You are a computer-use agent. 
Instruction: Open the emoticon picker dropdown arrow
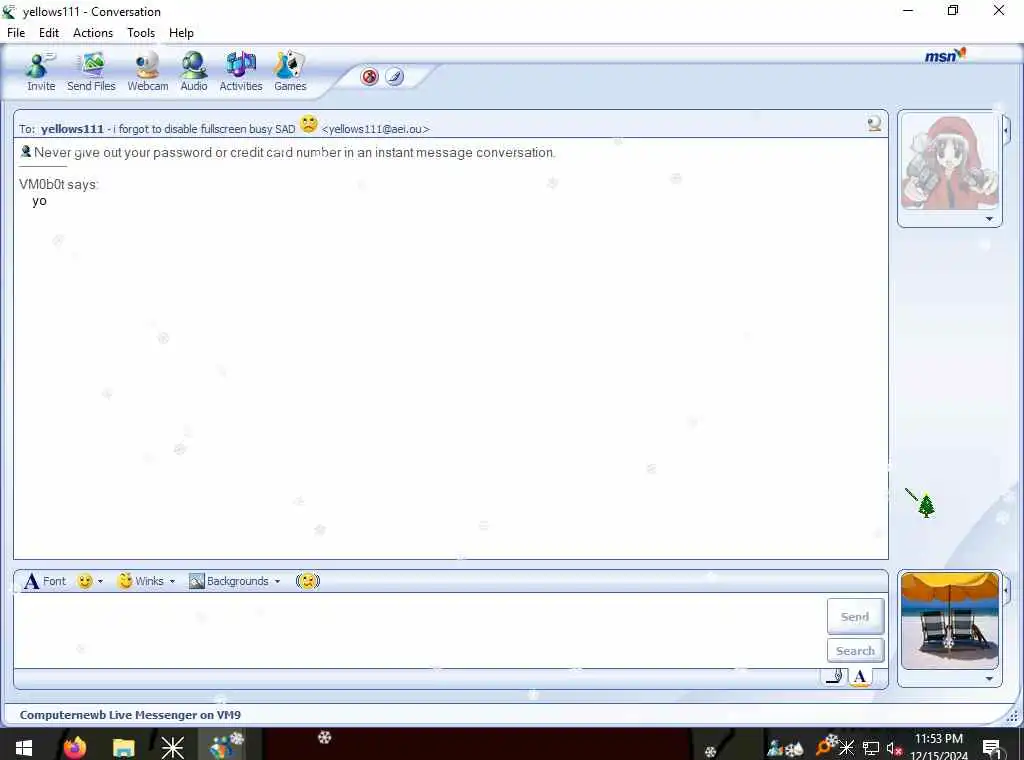[x=101, y=581]
